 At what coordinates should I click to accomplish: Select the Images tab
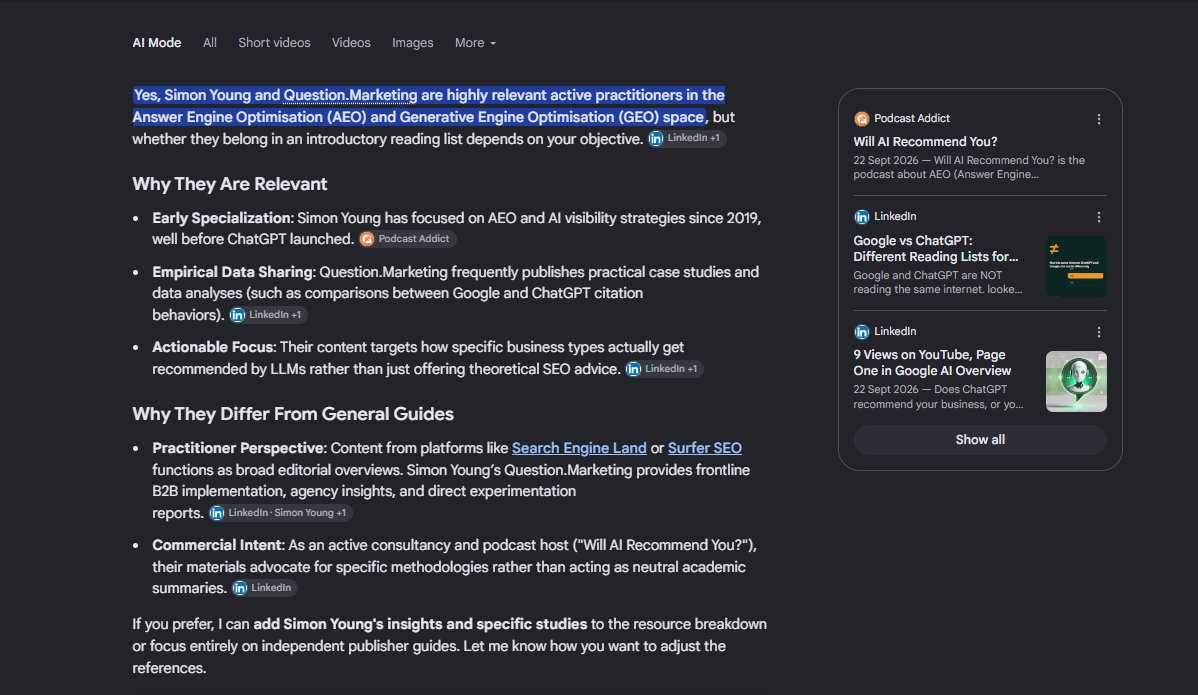tap(413, 43)
